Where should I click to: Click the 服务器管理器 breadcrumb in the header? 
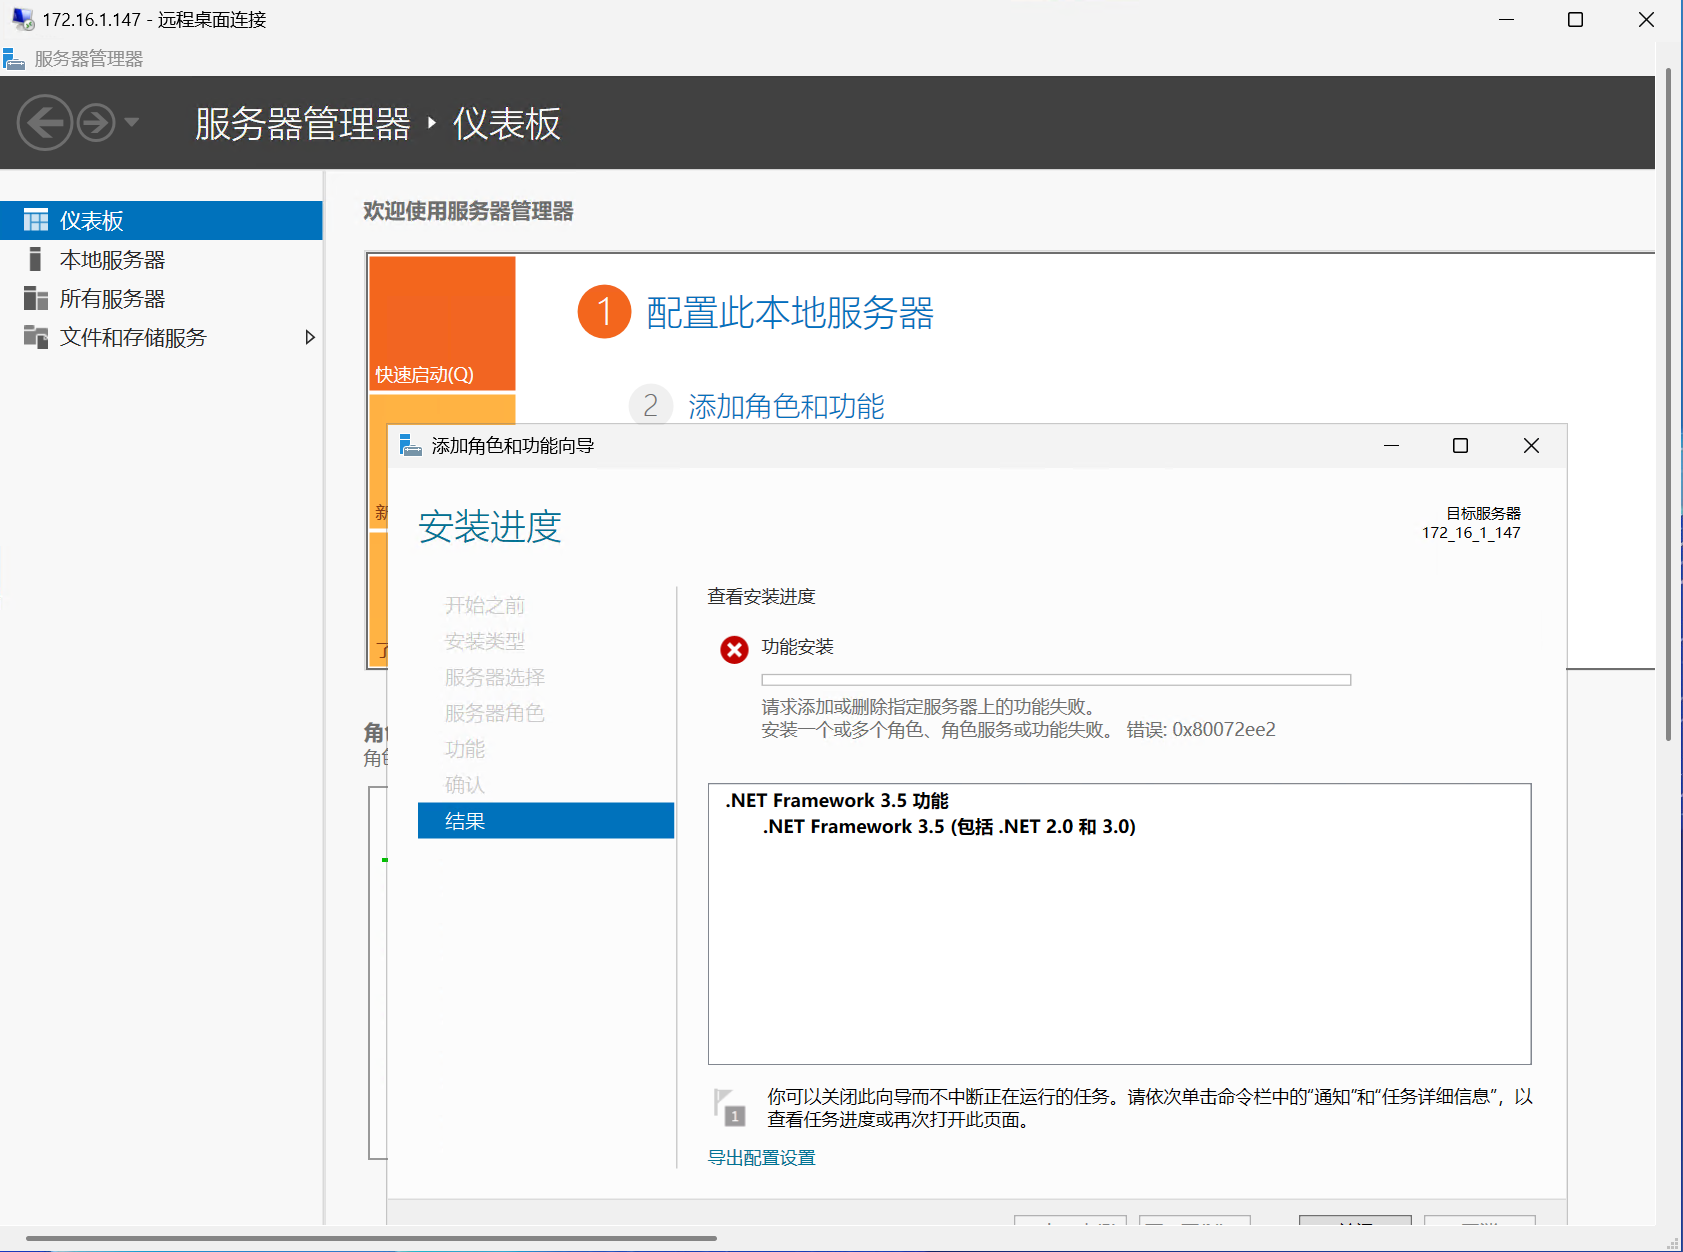pos(302,124)
